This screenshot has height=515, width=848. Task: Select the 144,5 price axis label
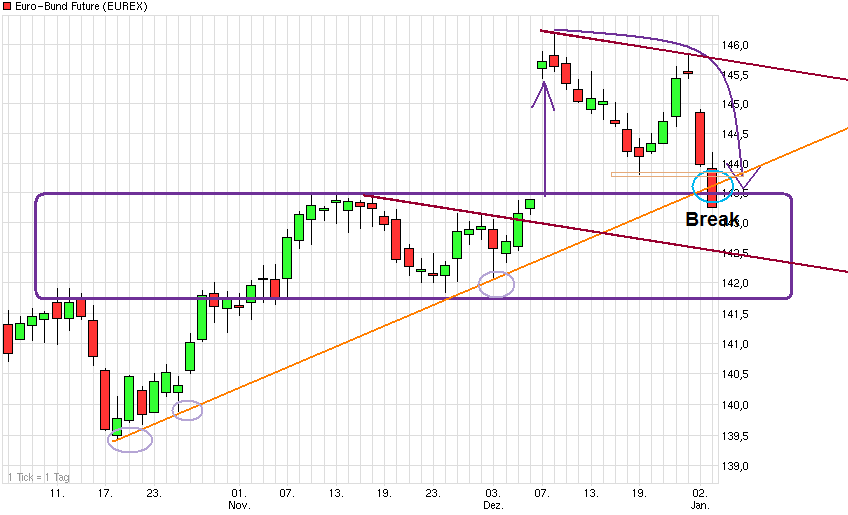[735, 134]
